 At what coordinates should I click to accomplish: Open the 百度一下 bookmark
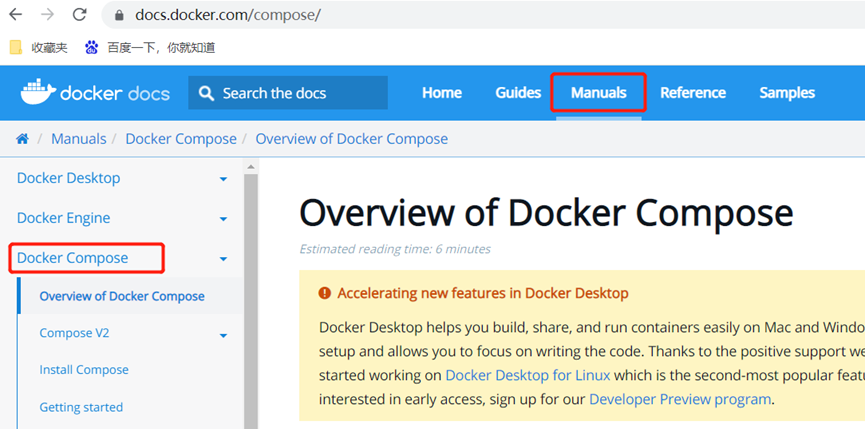tap(149, 47)
